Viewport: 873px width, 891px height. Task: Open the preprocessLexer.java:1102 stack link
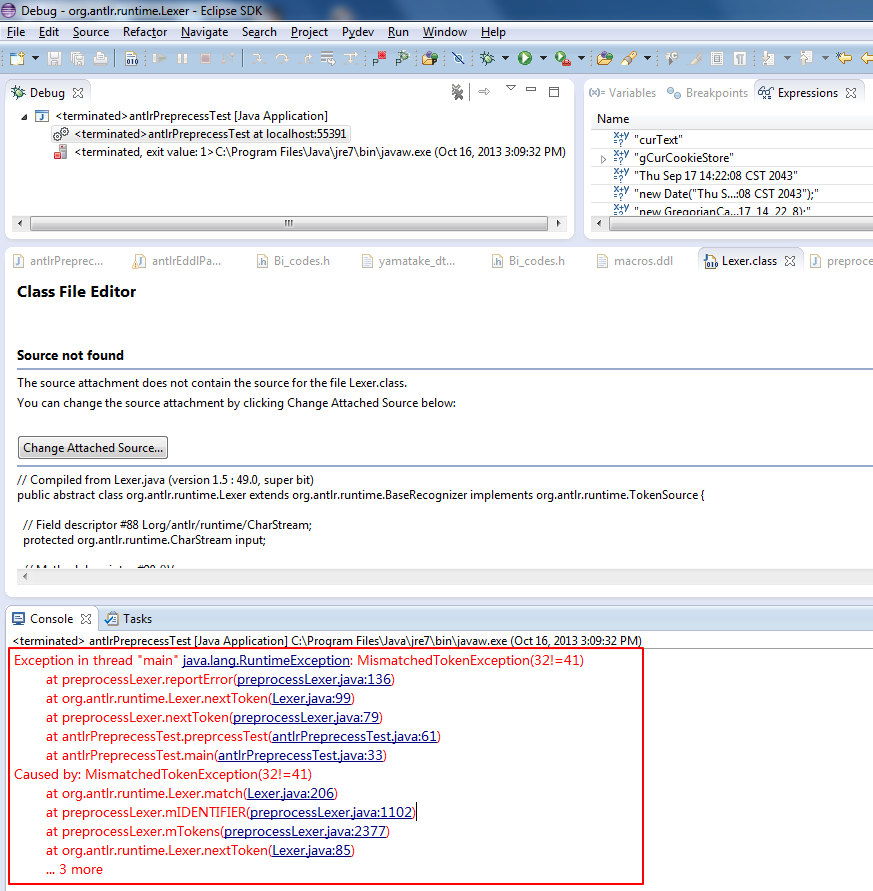pos(331,813)
